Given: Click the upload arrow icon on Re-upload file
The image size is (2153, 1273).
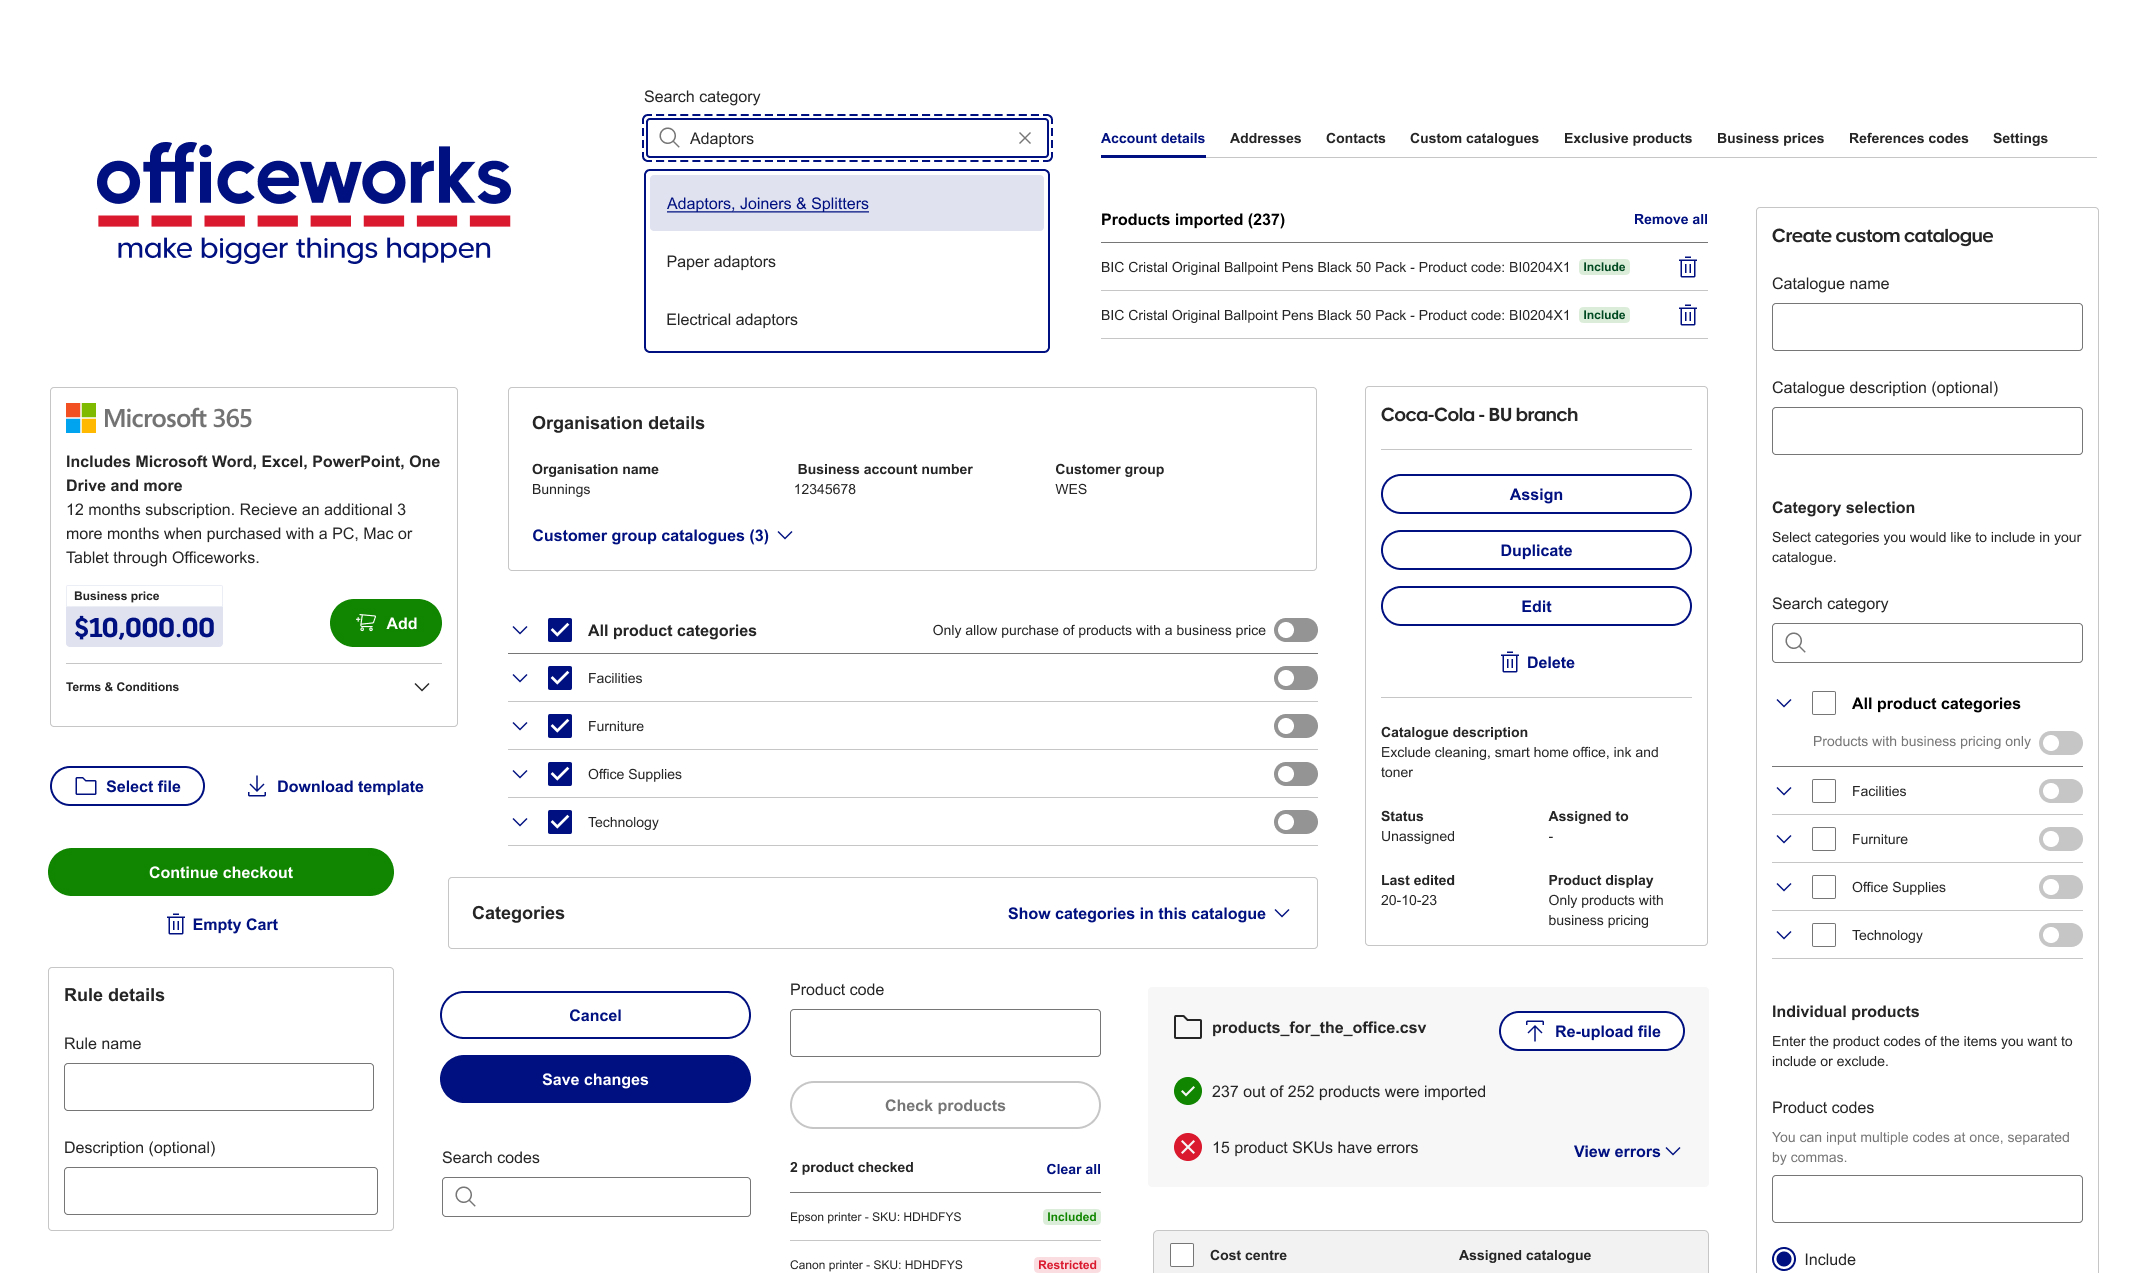Looking at the screenshot, I should (1534, 1031).
